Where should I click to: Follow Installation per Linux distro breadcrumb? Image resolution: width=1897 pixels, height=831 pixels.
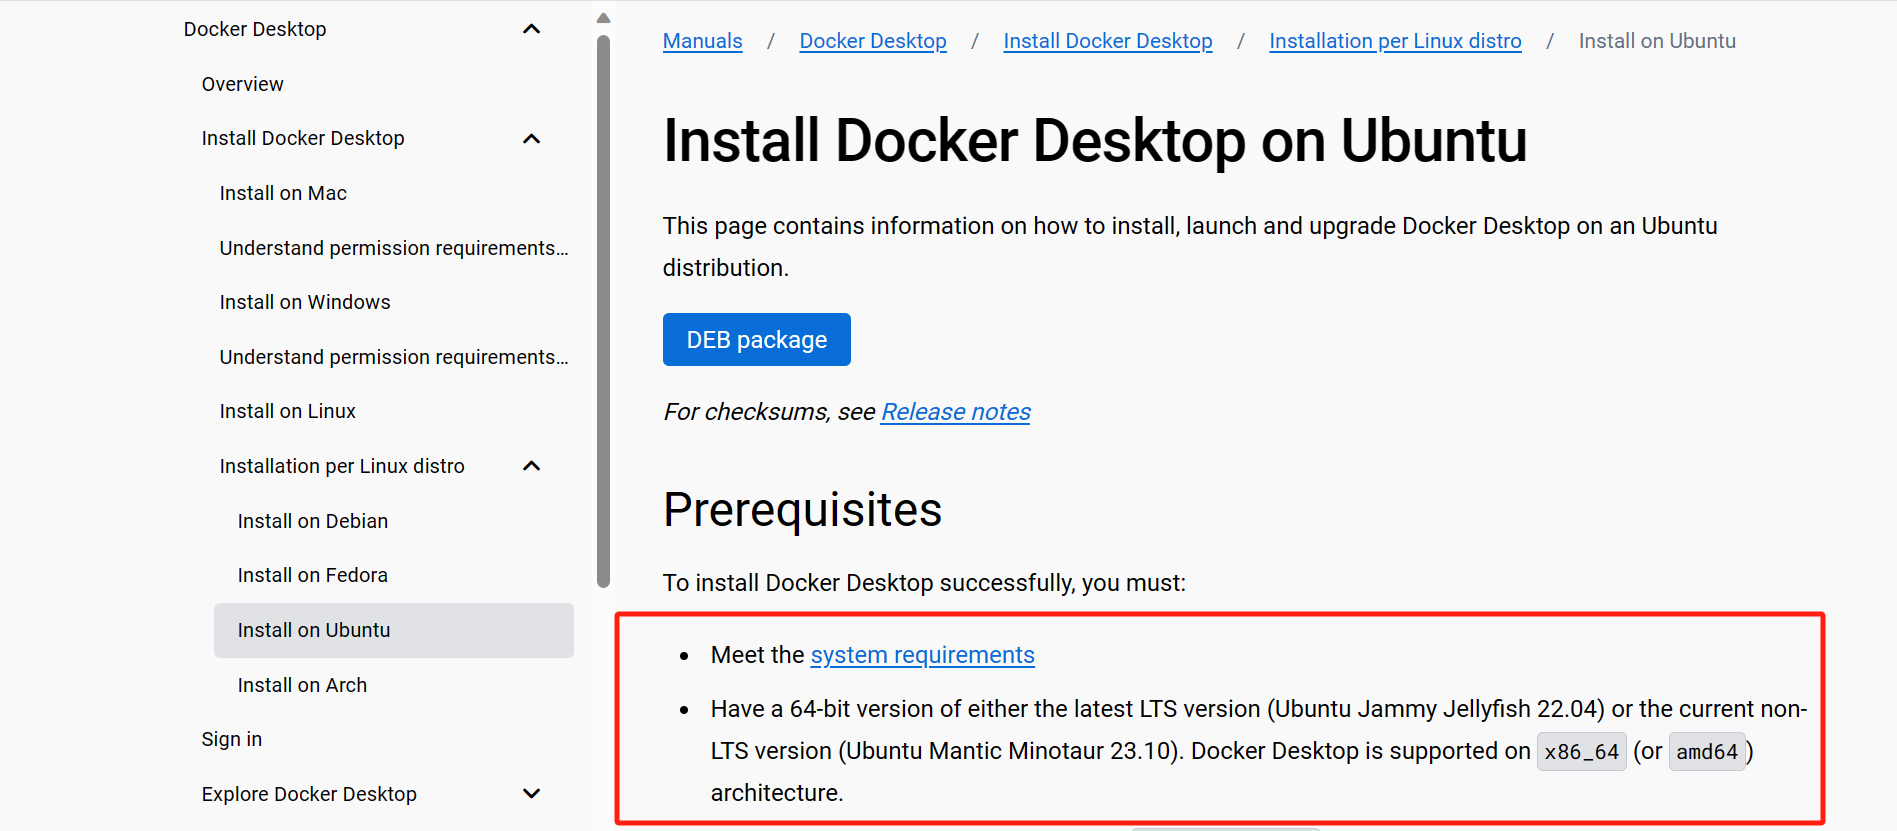coord(1395,41)
